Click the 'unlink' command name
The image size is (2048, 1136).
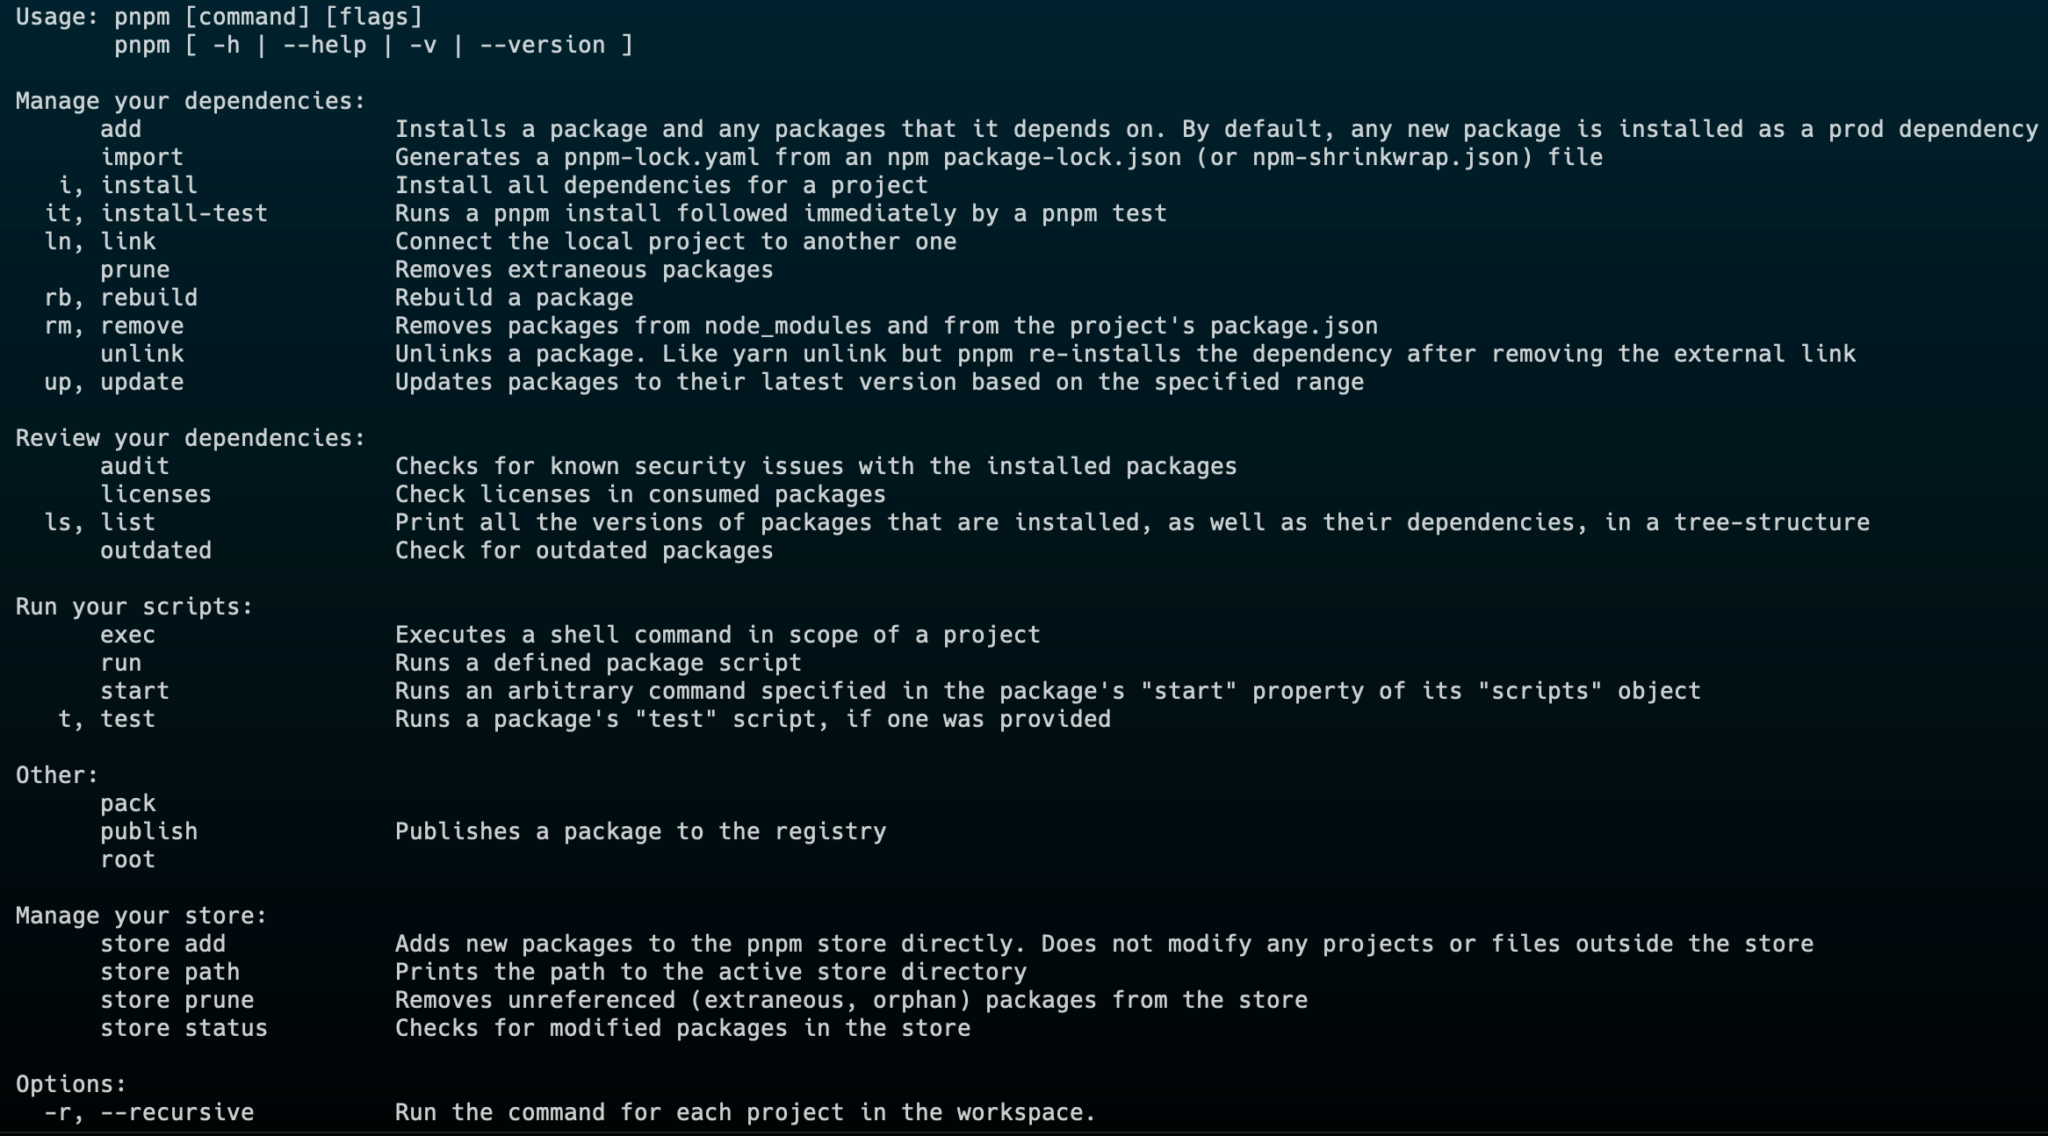[x=142, y=354]
